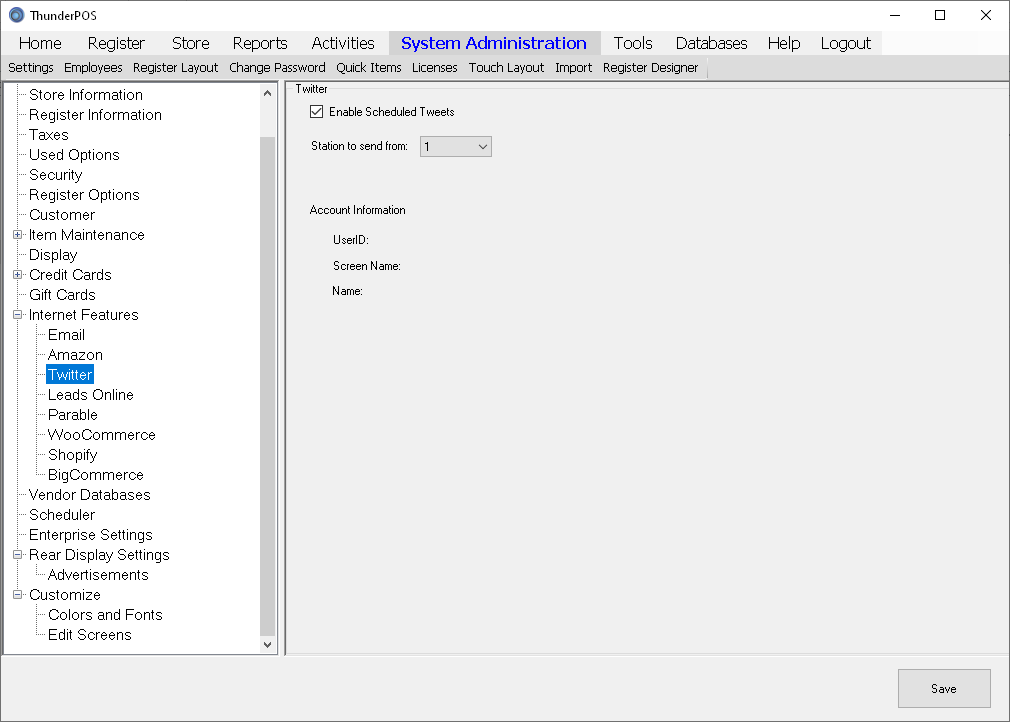The image size is (1010, 722).
Task: Open Employees in the submenu bar
Action: [x=93, y=68]
